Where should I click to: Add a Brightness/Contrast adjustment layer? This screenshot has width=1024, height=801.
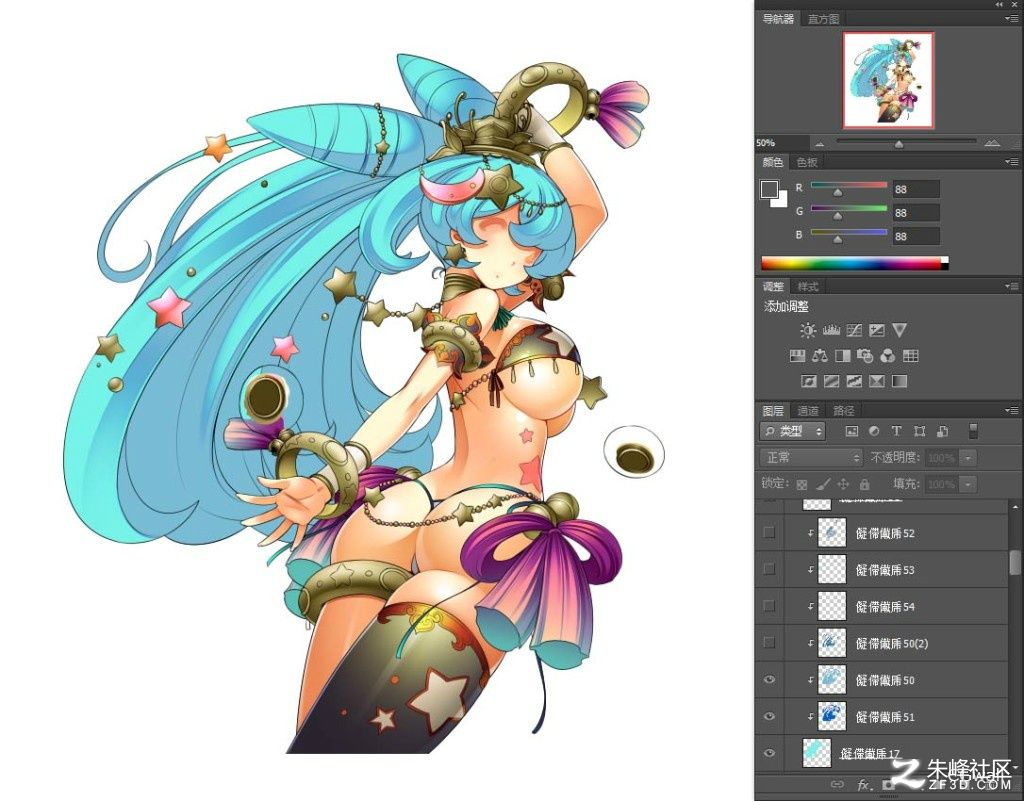[808, 330]
